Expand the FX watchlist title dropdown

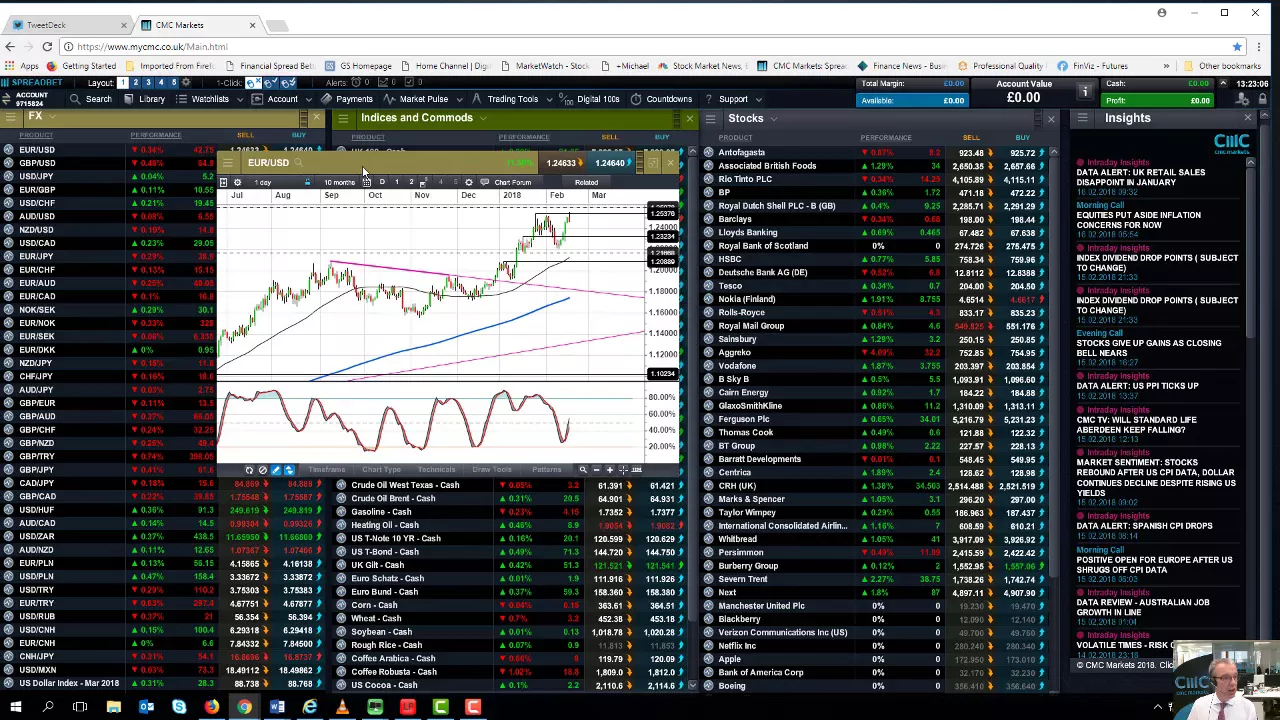(x=52, y=117)
